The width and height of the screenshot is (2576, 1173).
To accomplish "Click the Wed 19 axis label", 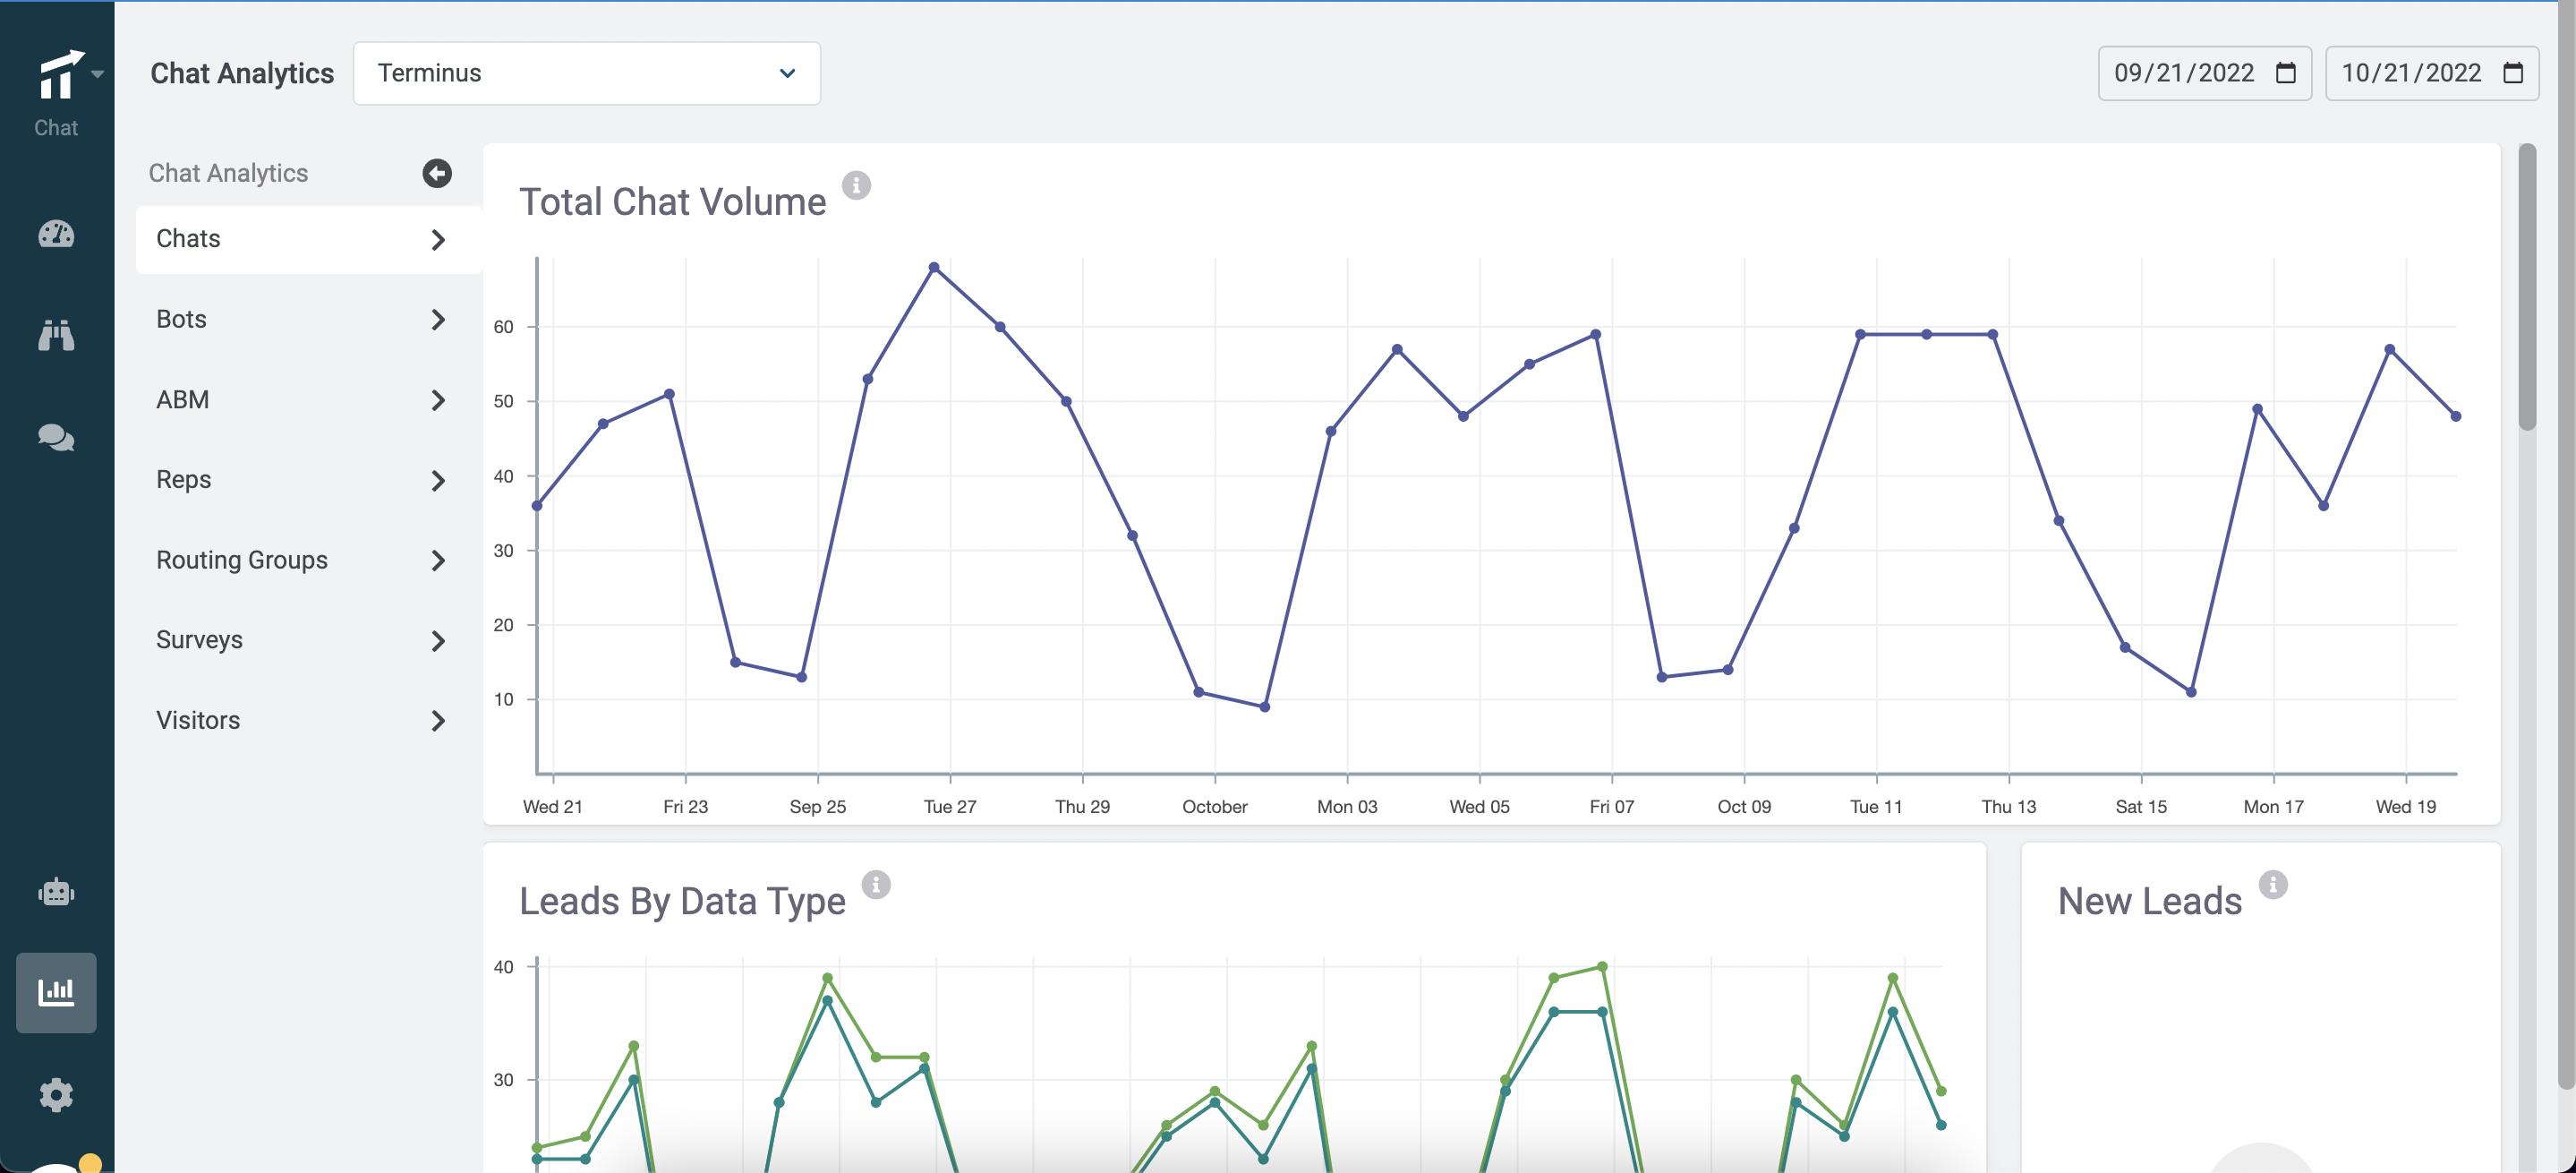I will click(x=2406, y=806).
